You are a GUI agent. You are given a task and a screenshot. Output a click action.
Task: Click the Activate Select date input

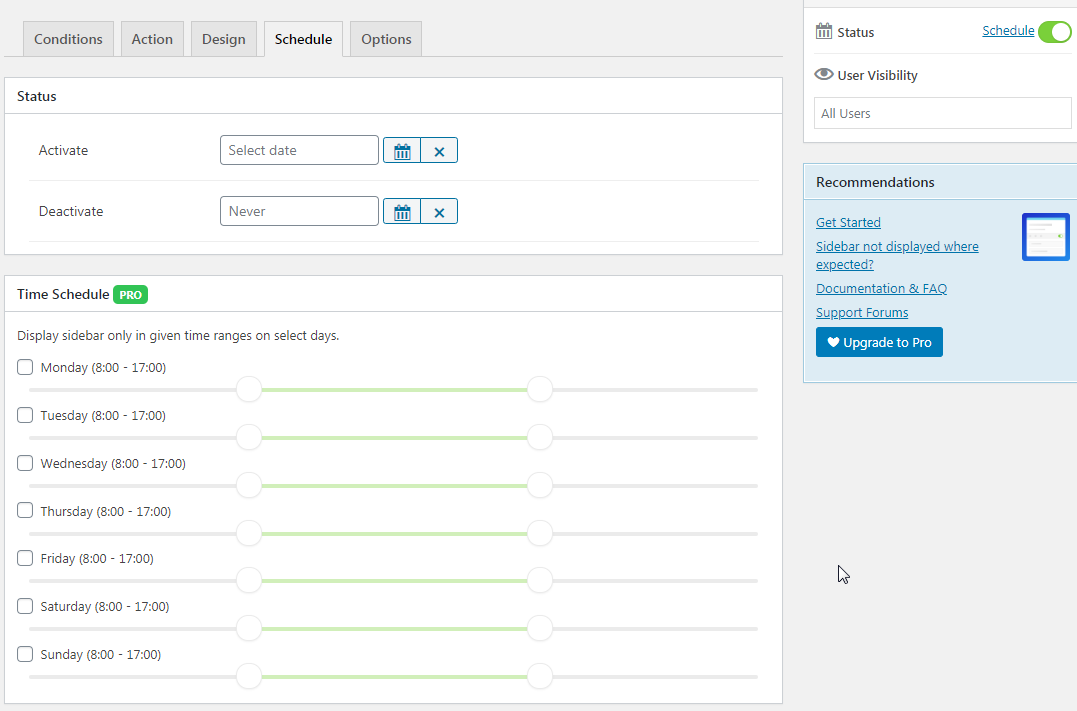coord(299,151)
